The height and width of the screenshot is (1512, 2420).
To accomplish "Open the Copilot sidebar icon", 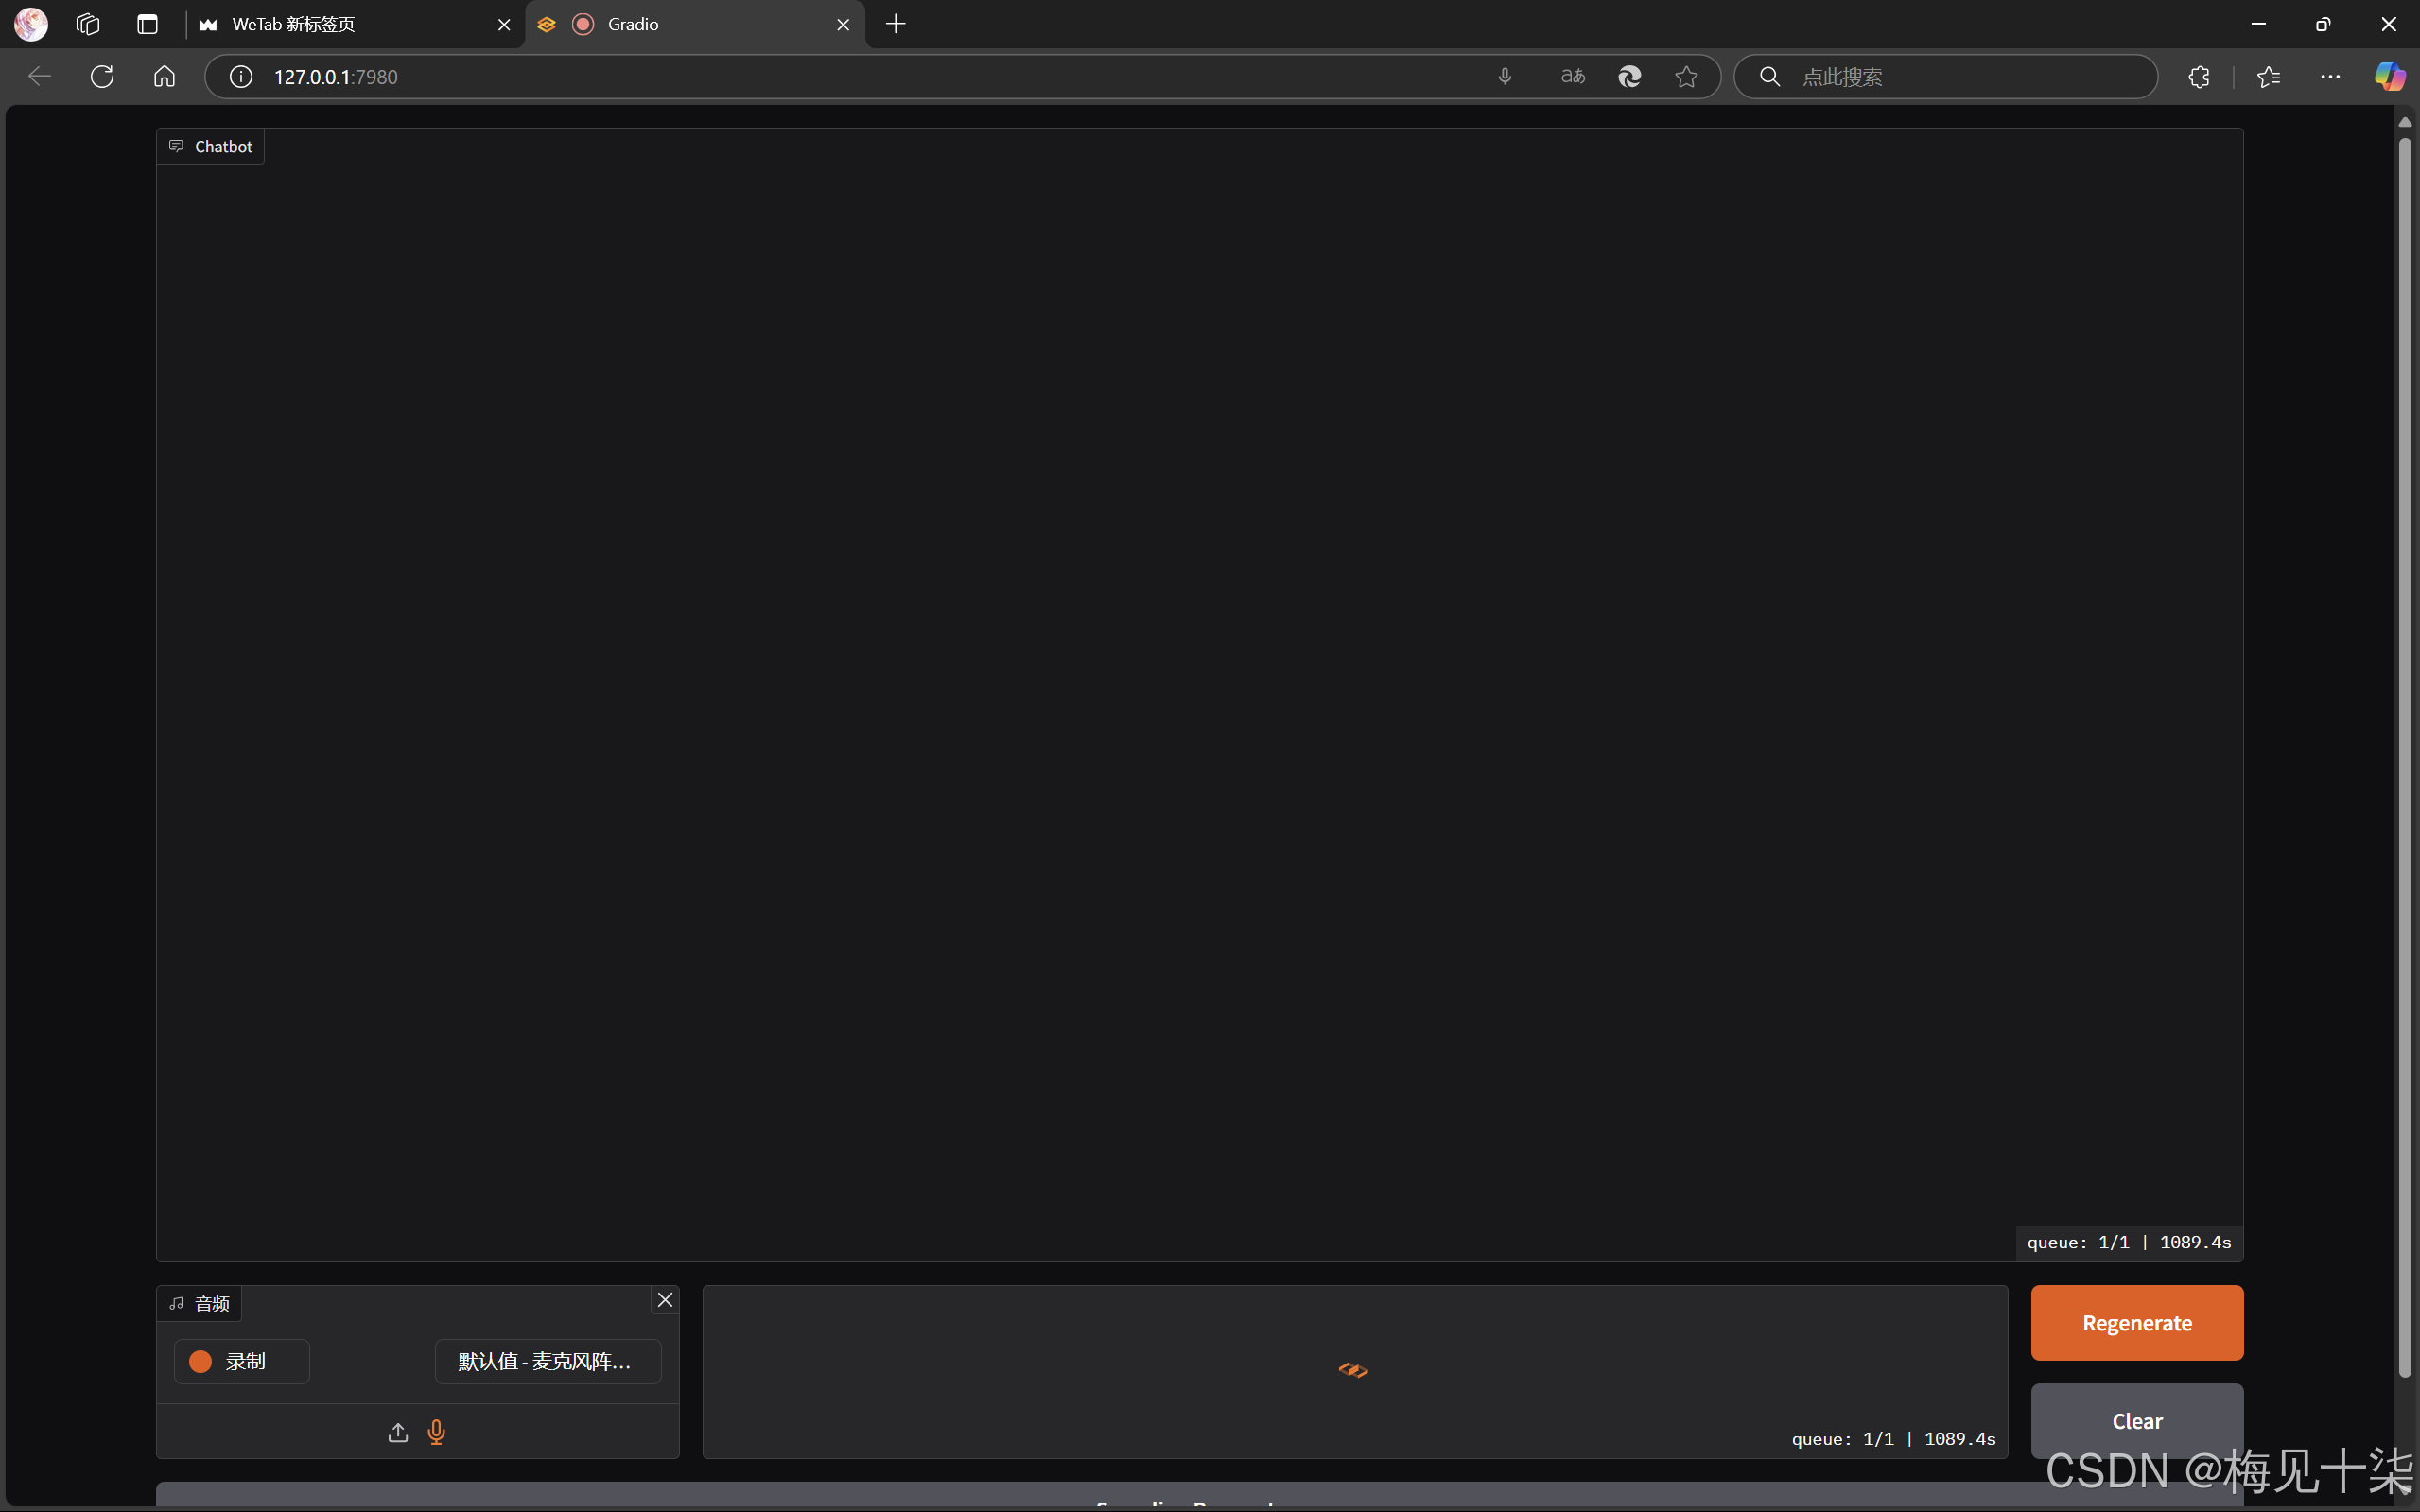I will point(2389,77).
